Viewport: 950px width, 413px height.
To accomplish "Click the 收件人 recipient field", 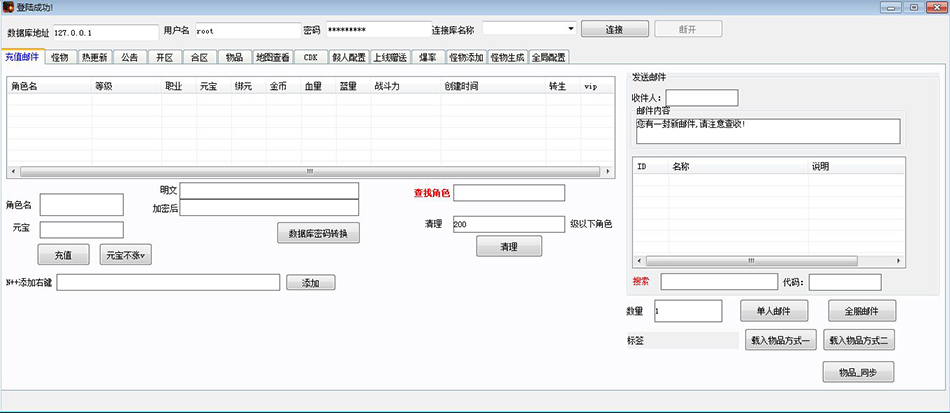I will [x=702, y=97].
